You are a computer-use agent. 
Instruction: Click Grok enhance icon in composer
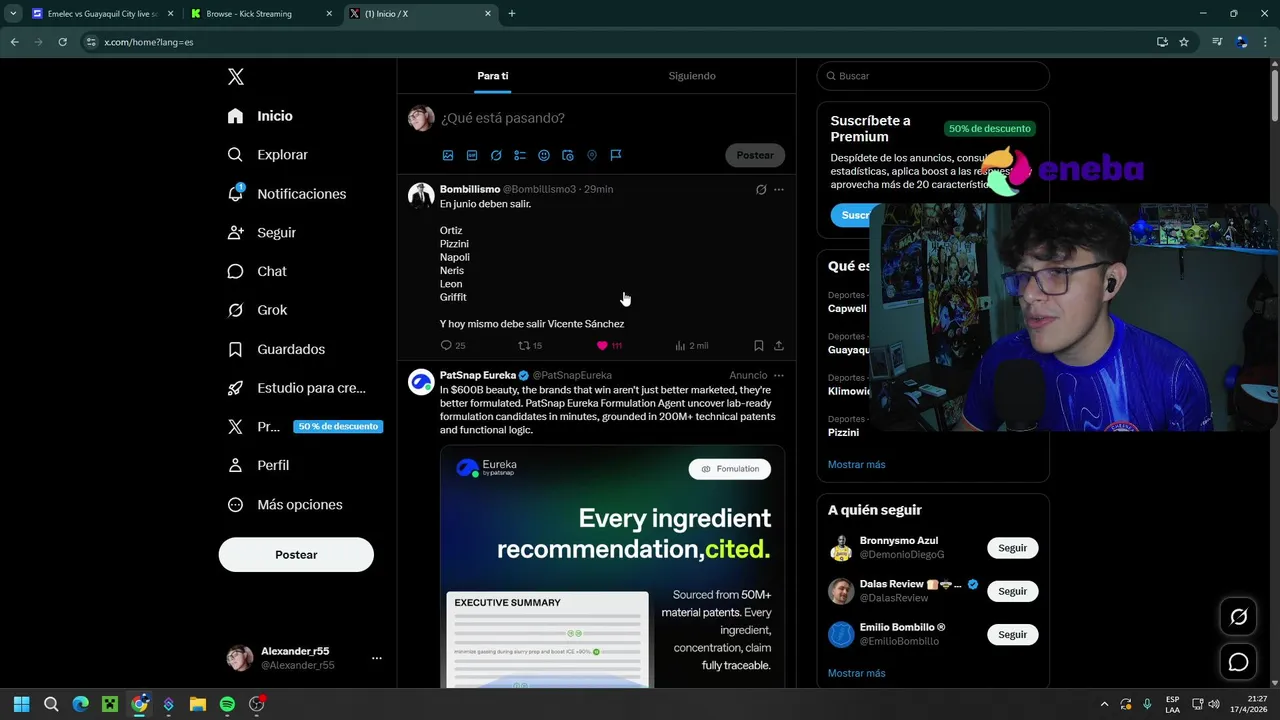[x=496, y=155]
